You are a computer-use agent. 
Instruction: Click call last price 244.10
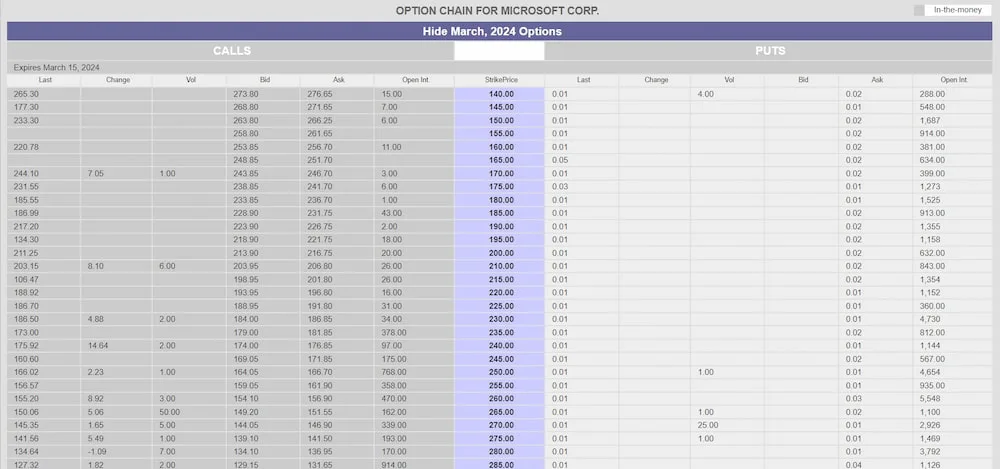26,174
